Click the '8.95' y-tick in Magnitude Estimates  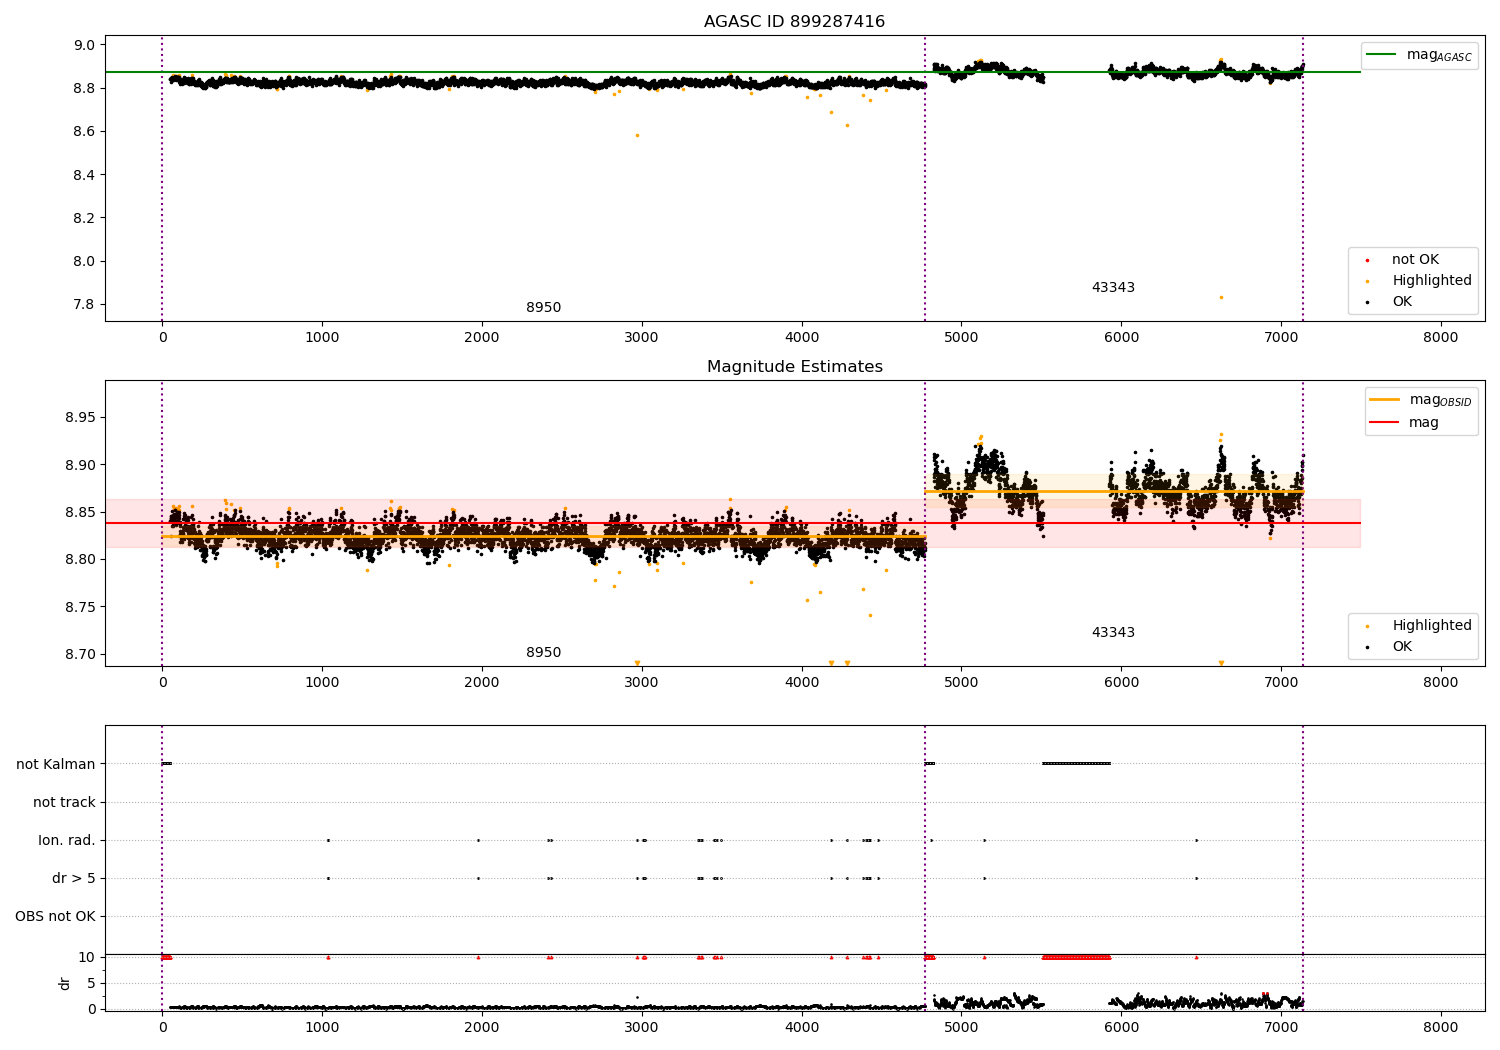(80, 418)
